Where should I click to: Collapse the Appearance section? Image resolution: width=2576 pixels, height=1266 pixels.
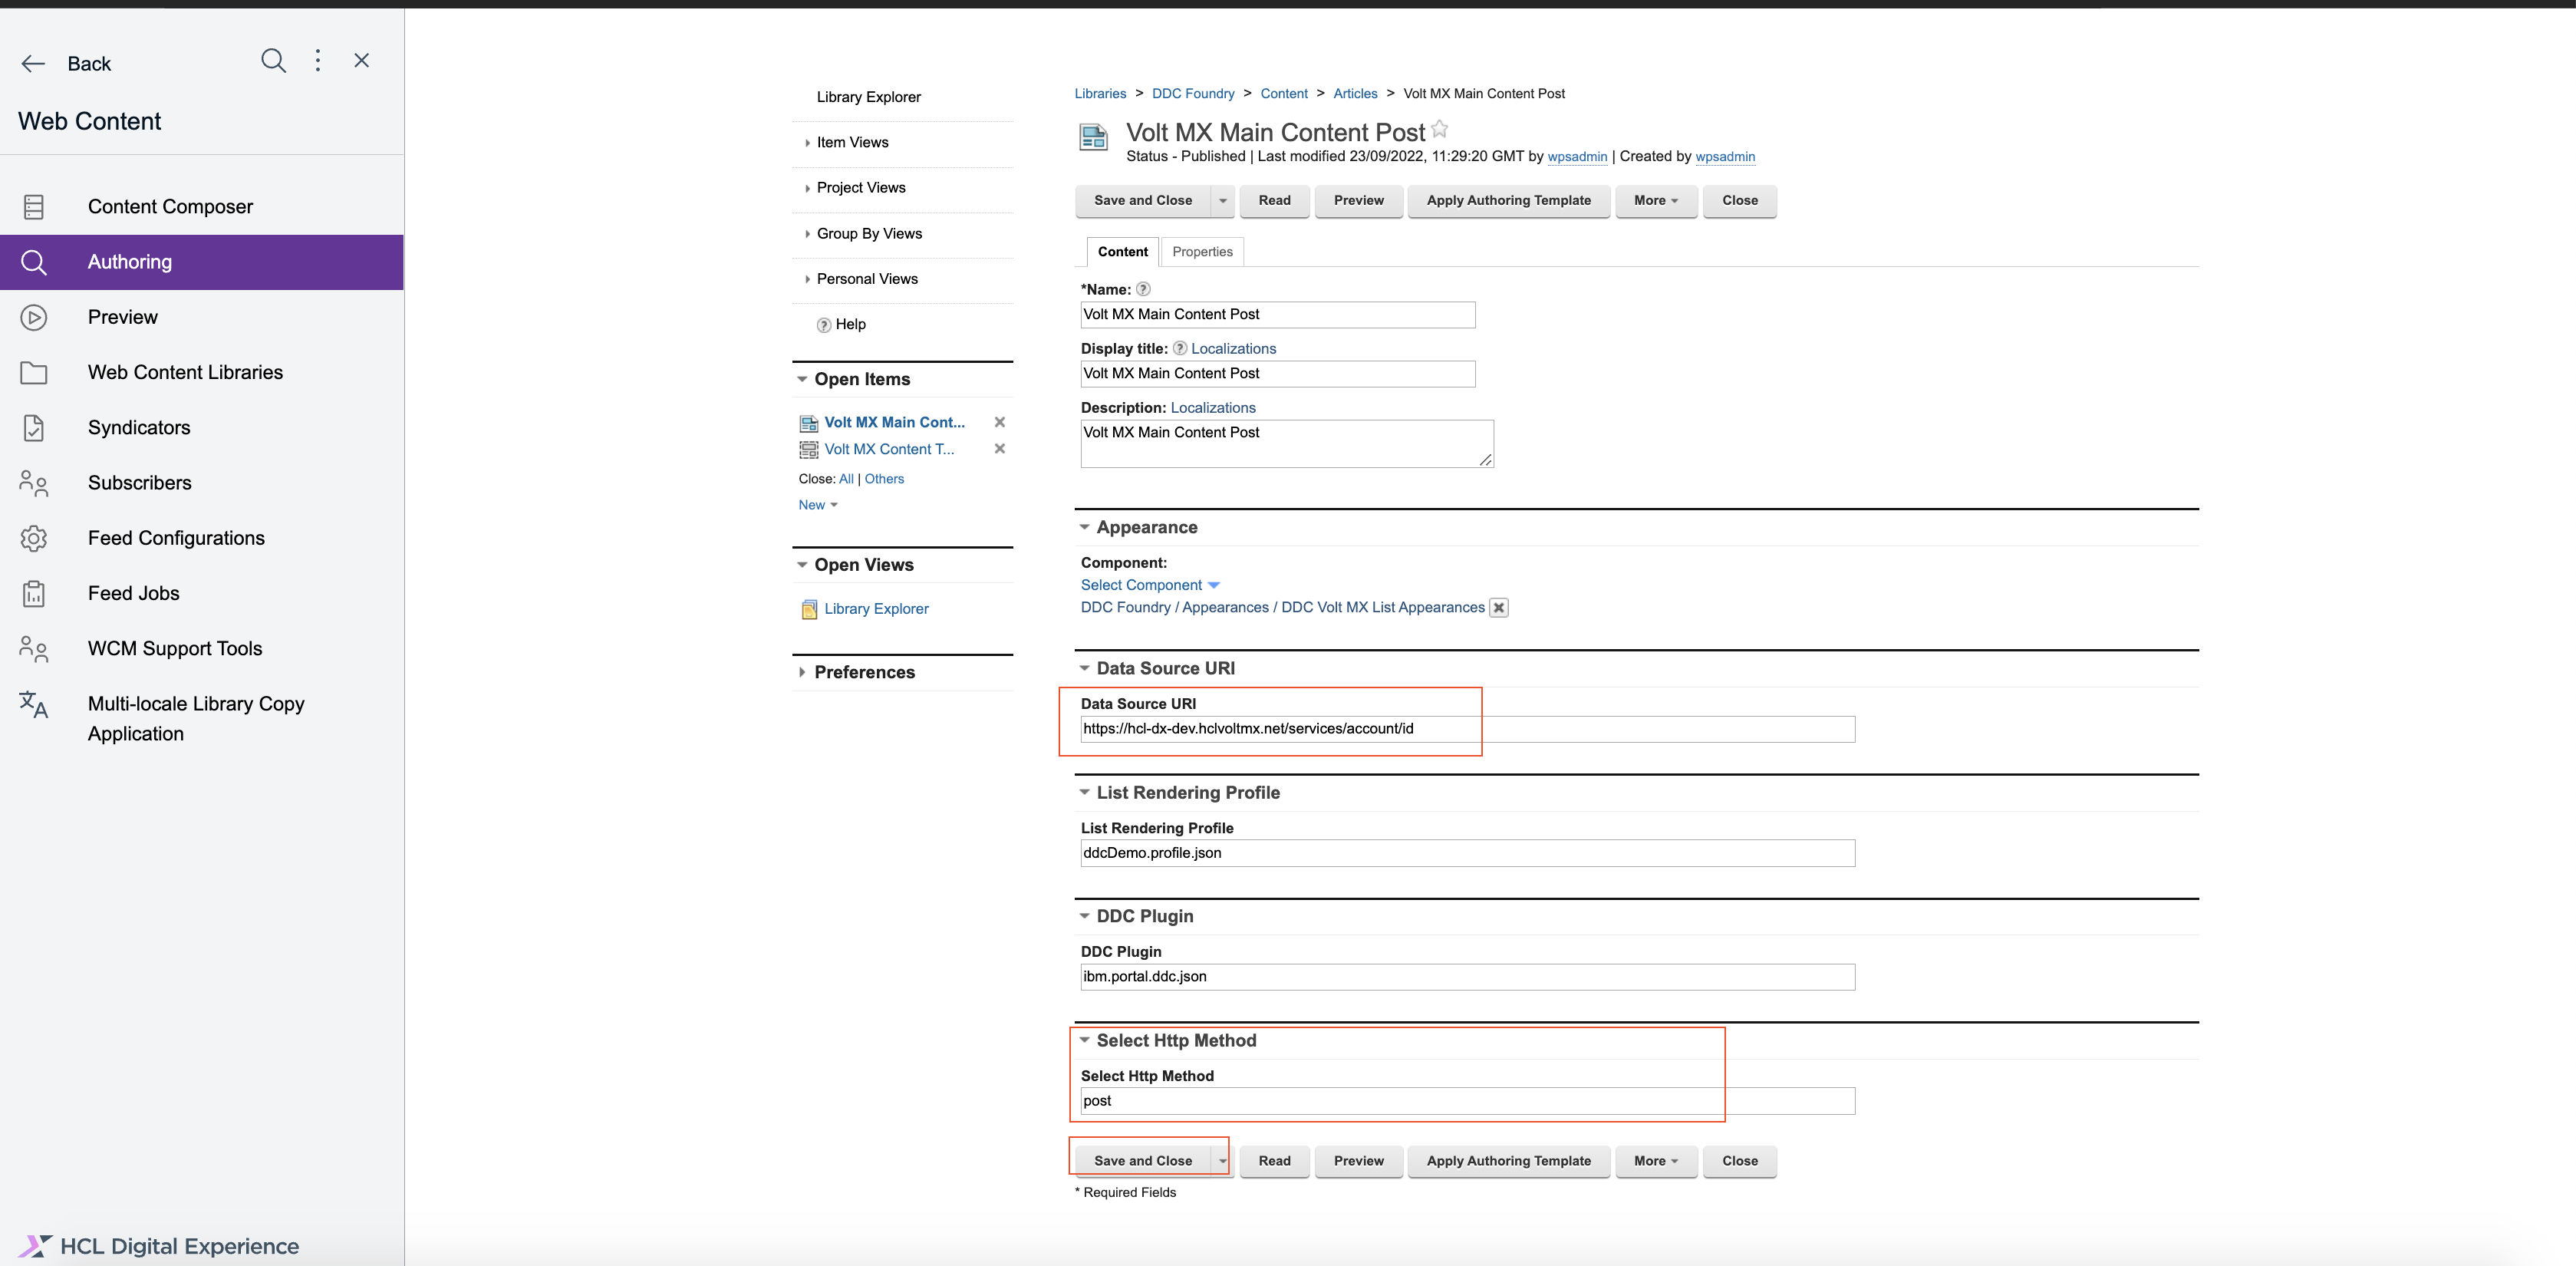tap(1084, 527)
